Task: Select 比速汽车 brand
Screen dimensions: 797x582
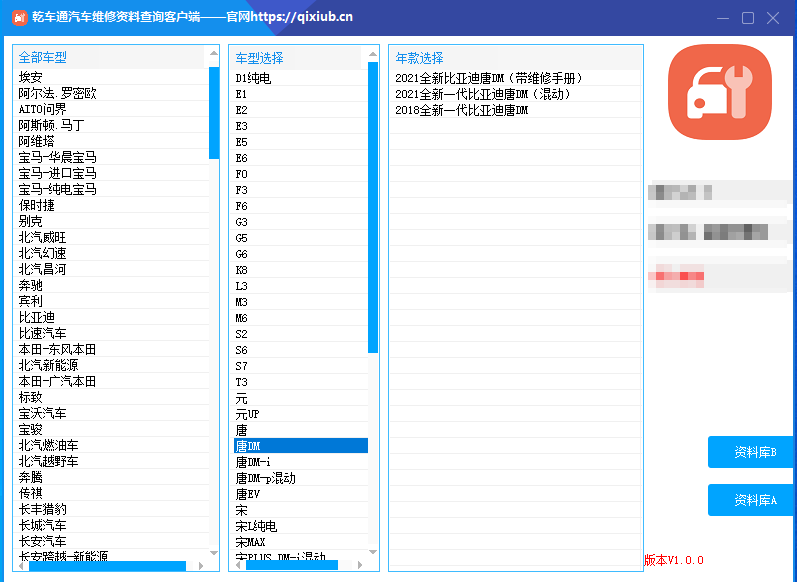Action: tap(111, 333)
